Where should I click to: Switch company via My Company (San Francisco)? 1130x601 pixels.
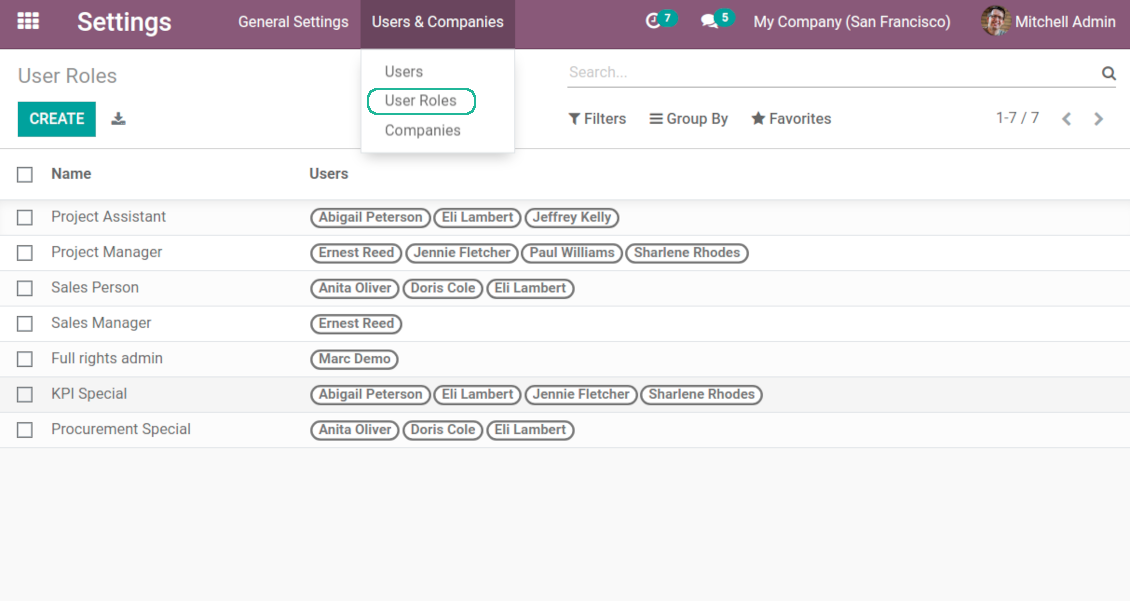pos(851,22)
